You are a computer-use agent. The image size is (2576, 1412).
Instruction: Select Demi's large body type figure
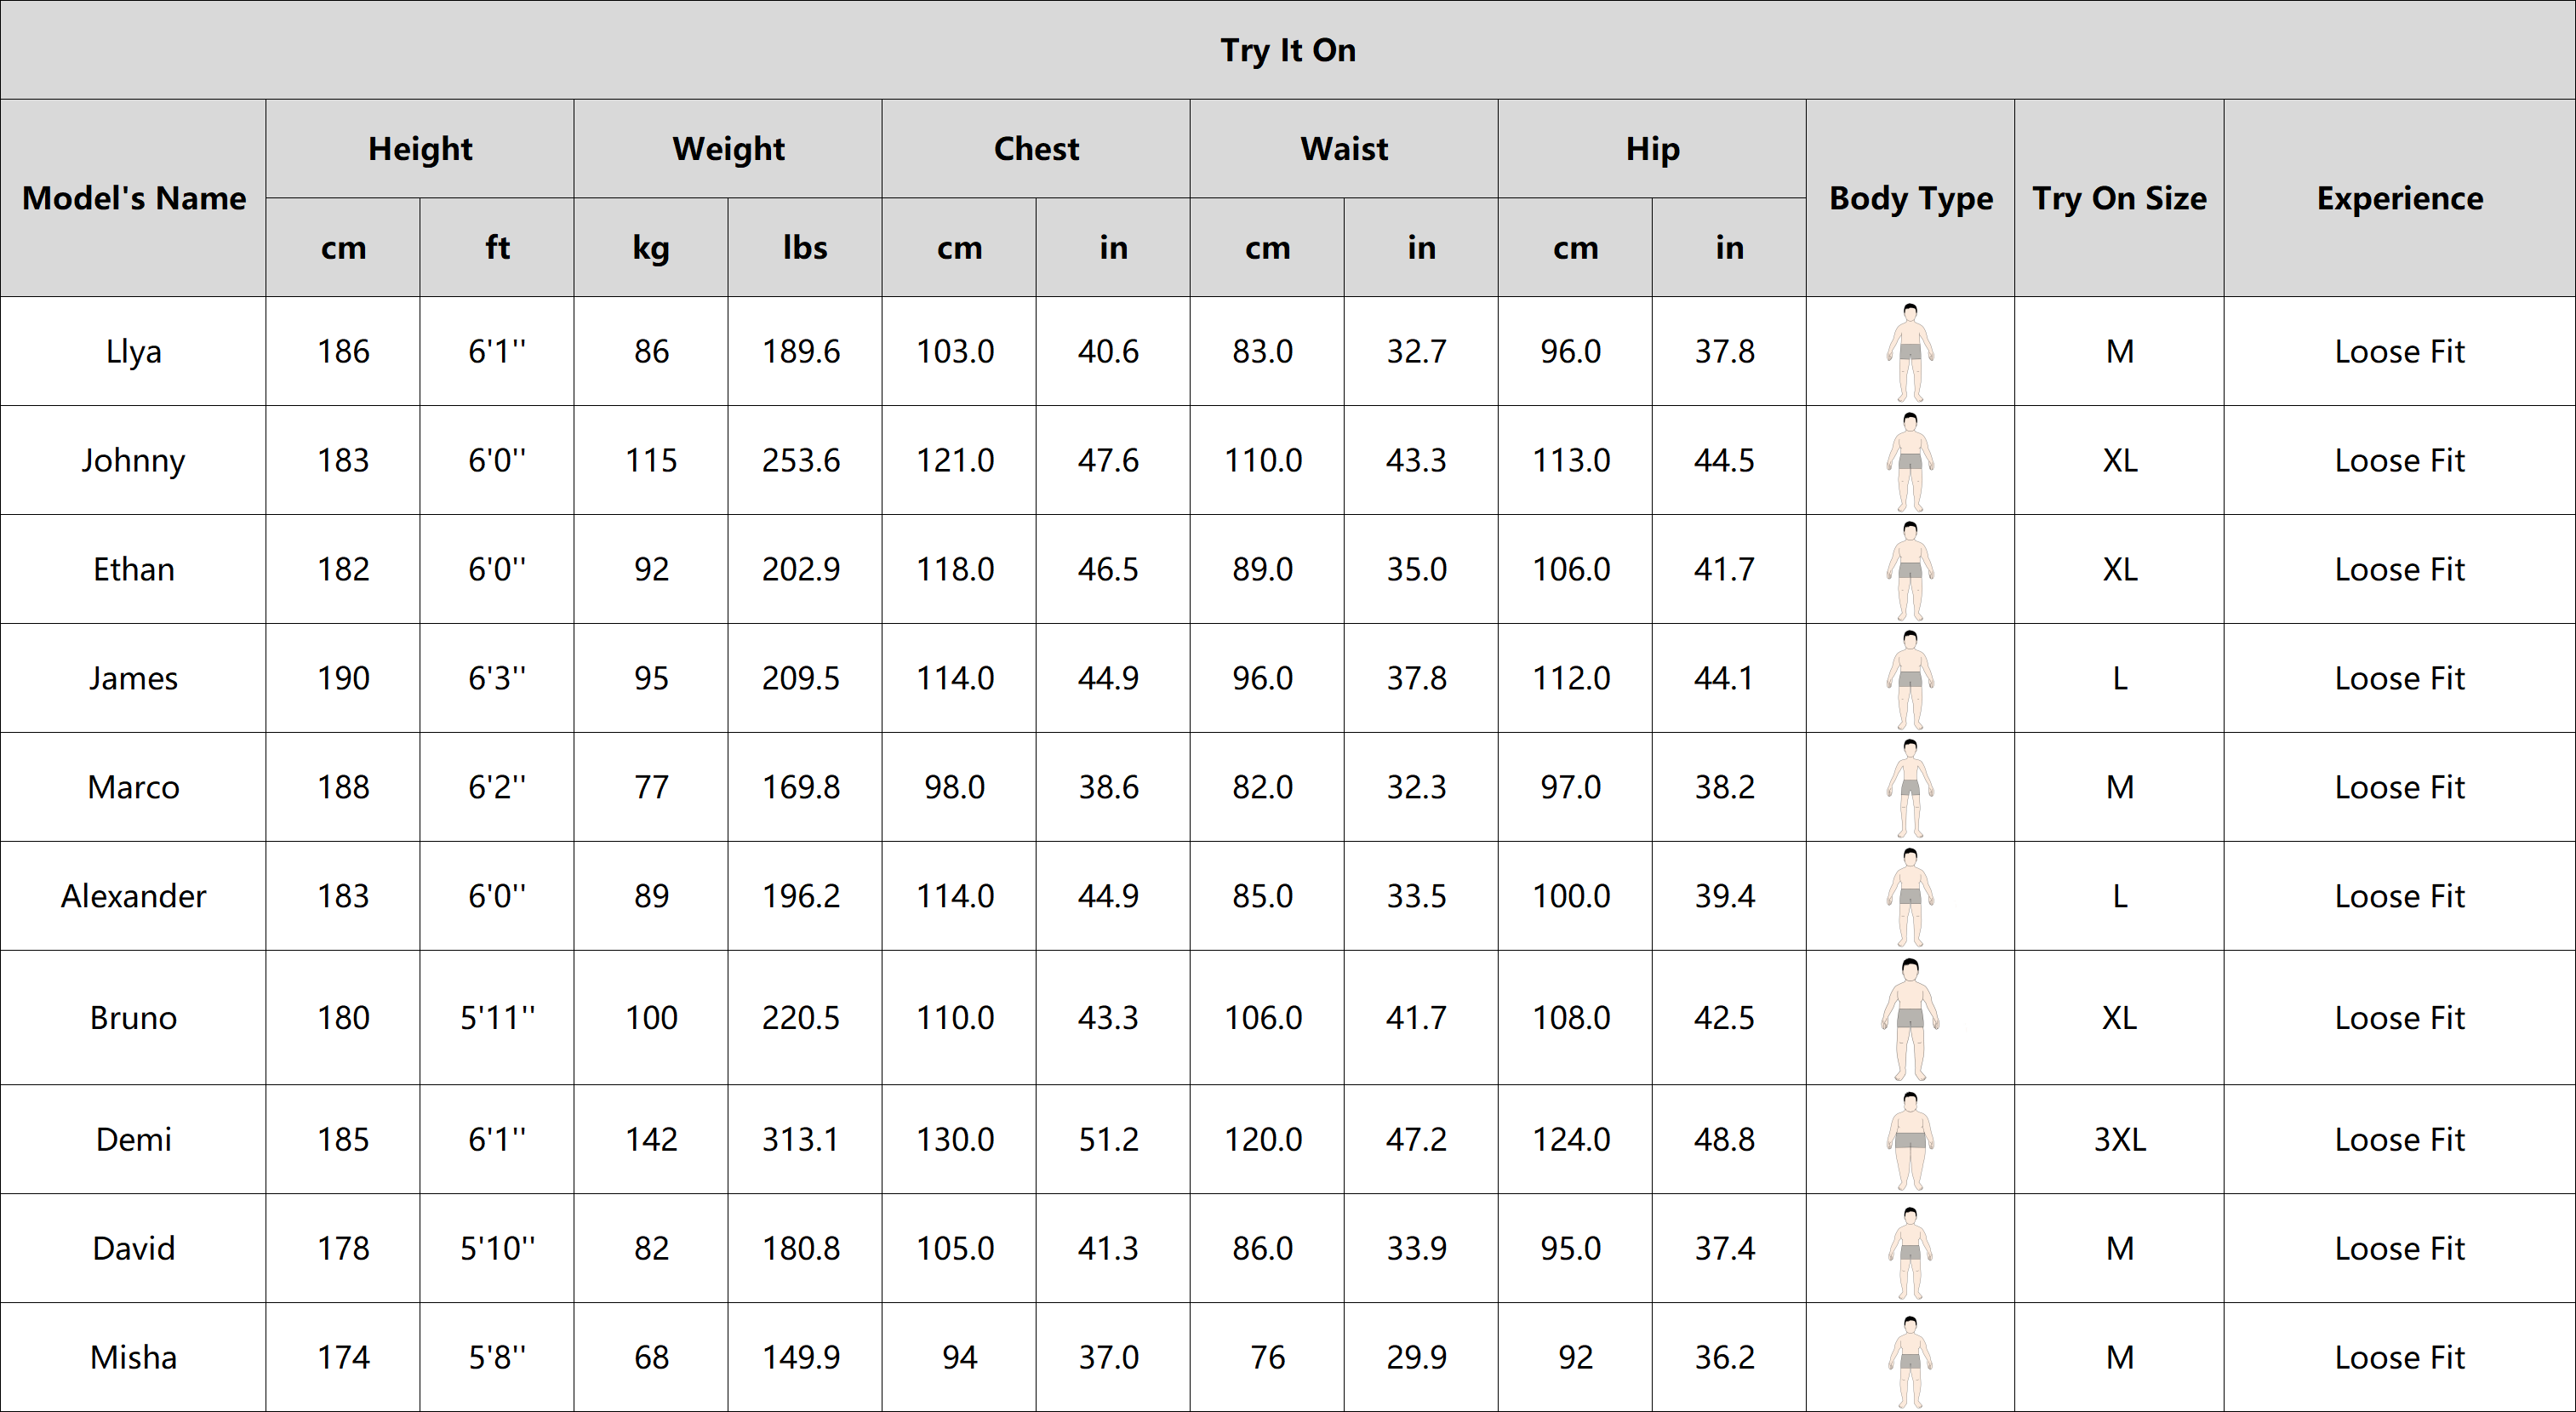(1910, 1140)
